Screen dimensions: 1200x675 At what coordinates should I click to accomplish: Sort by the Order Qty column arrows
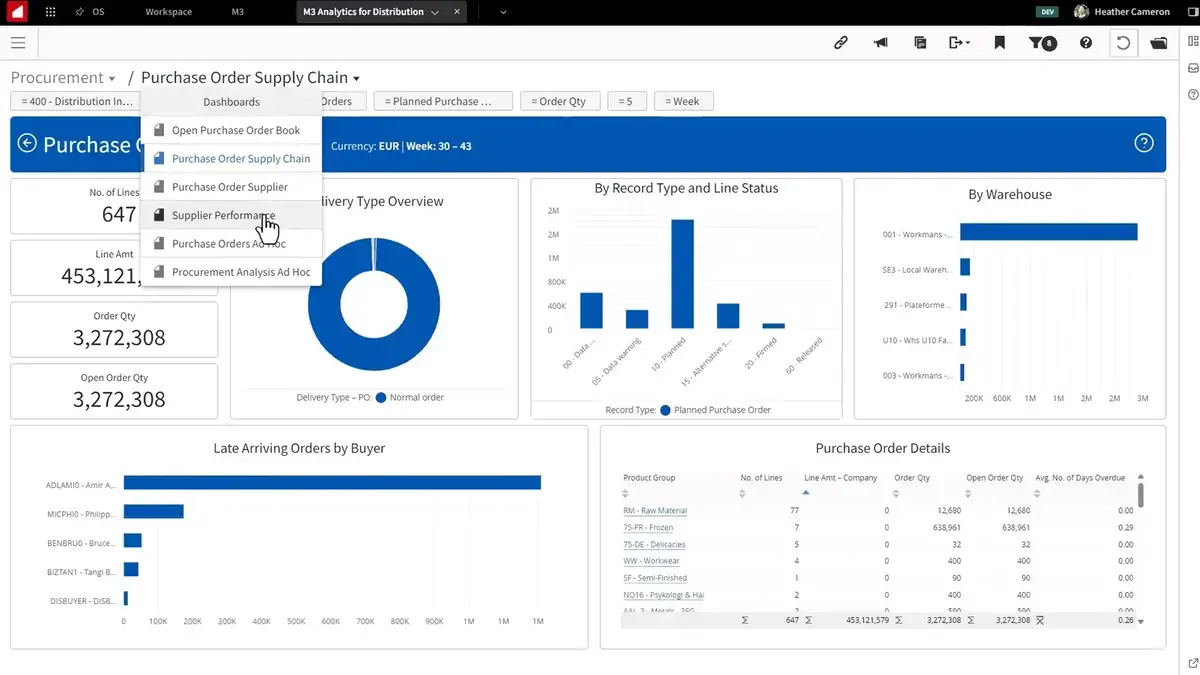(898, 493)
